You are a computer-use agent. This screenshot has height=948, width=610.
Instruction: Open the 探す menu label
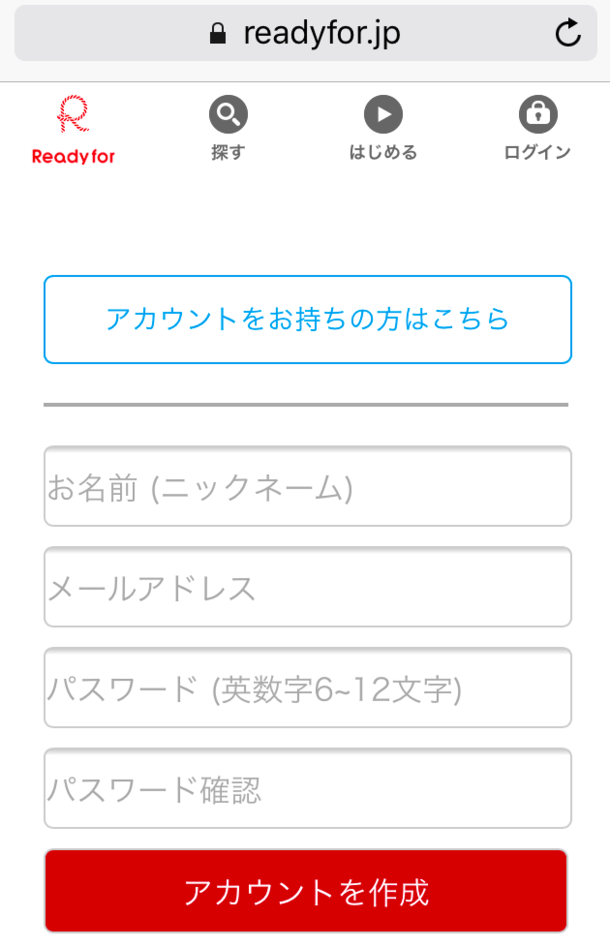point(228,153)
